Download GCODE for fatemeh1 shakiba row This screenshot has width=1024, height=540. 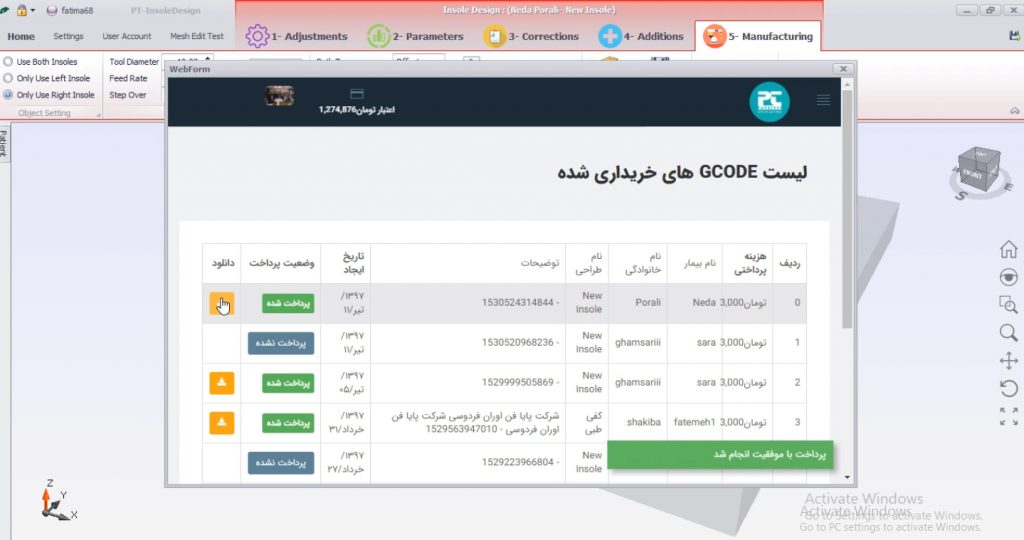[221, 422]
